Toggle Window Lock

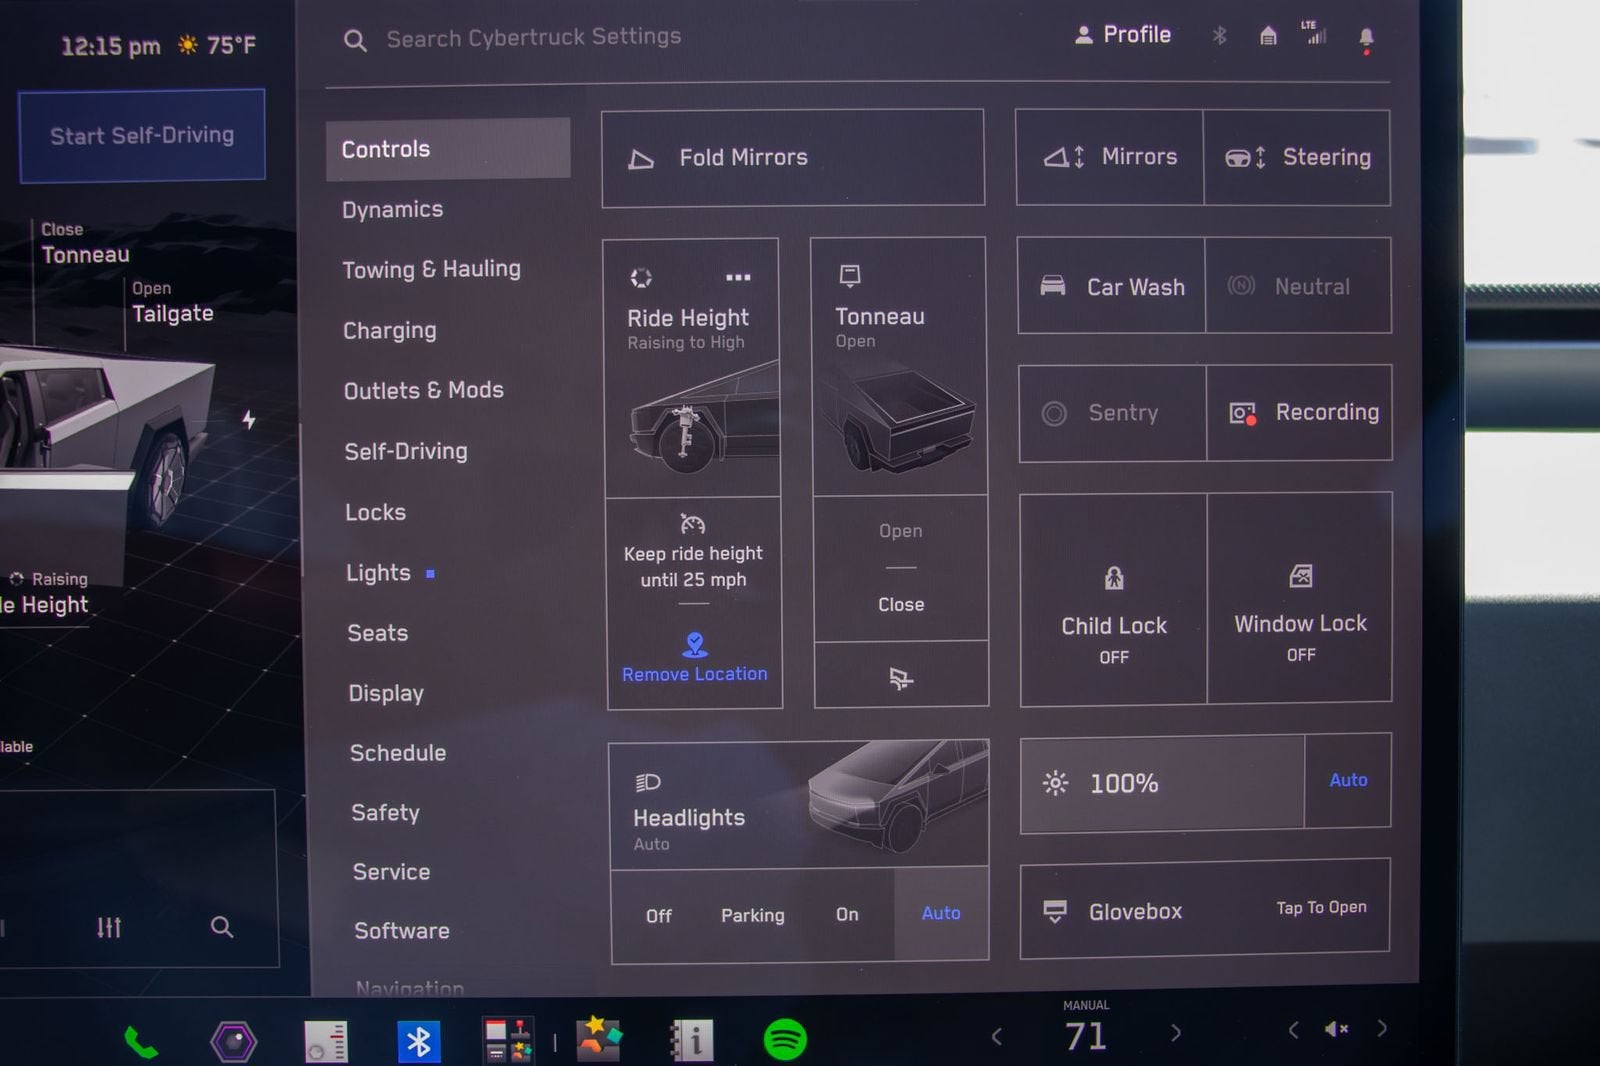[1300, 598]
